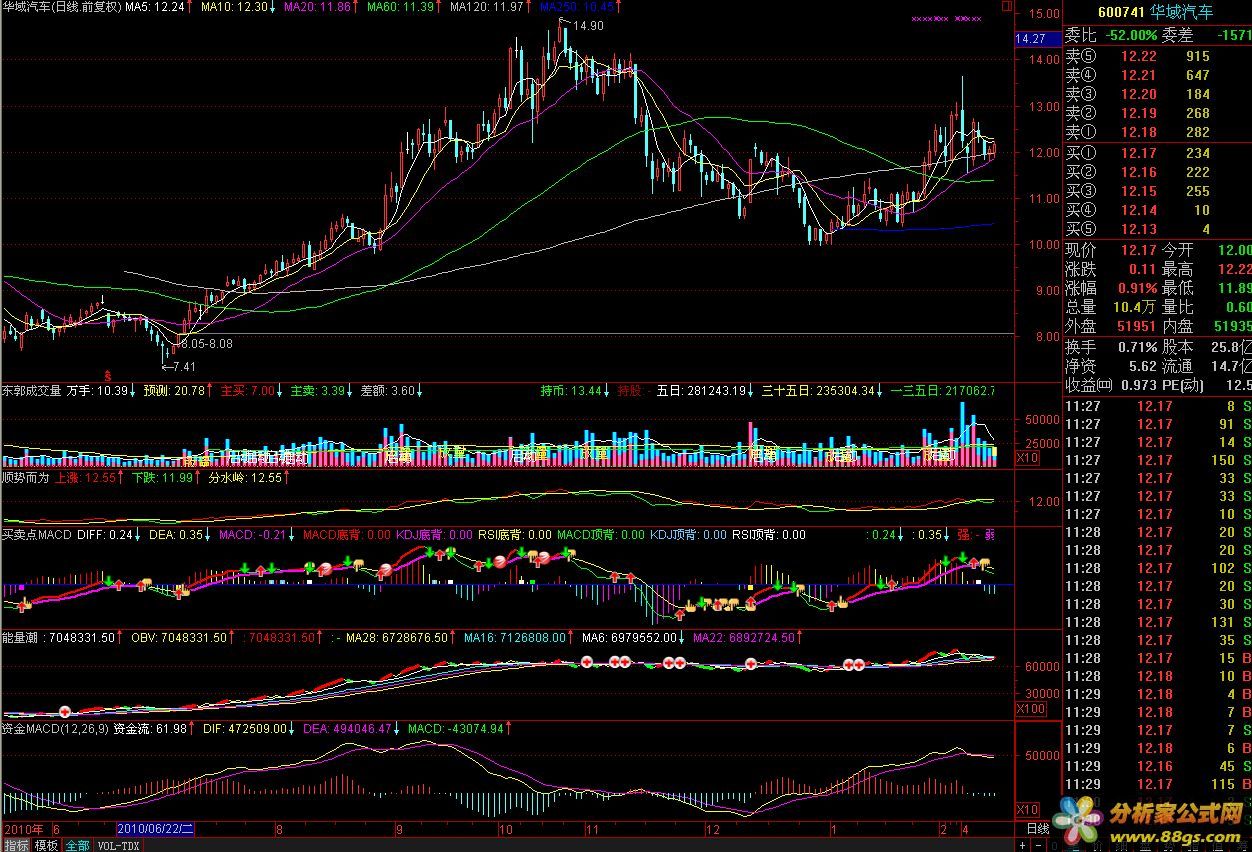Click the 卖① price 12.18
This screenshot has width=1252, height=852.
pyautogui.click(x=1138, y=132)
